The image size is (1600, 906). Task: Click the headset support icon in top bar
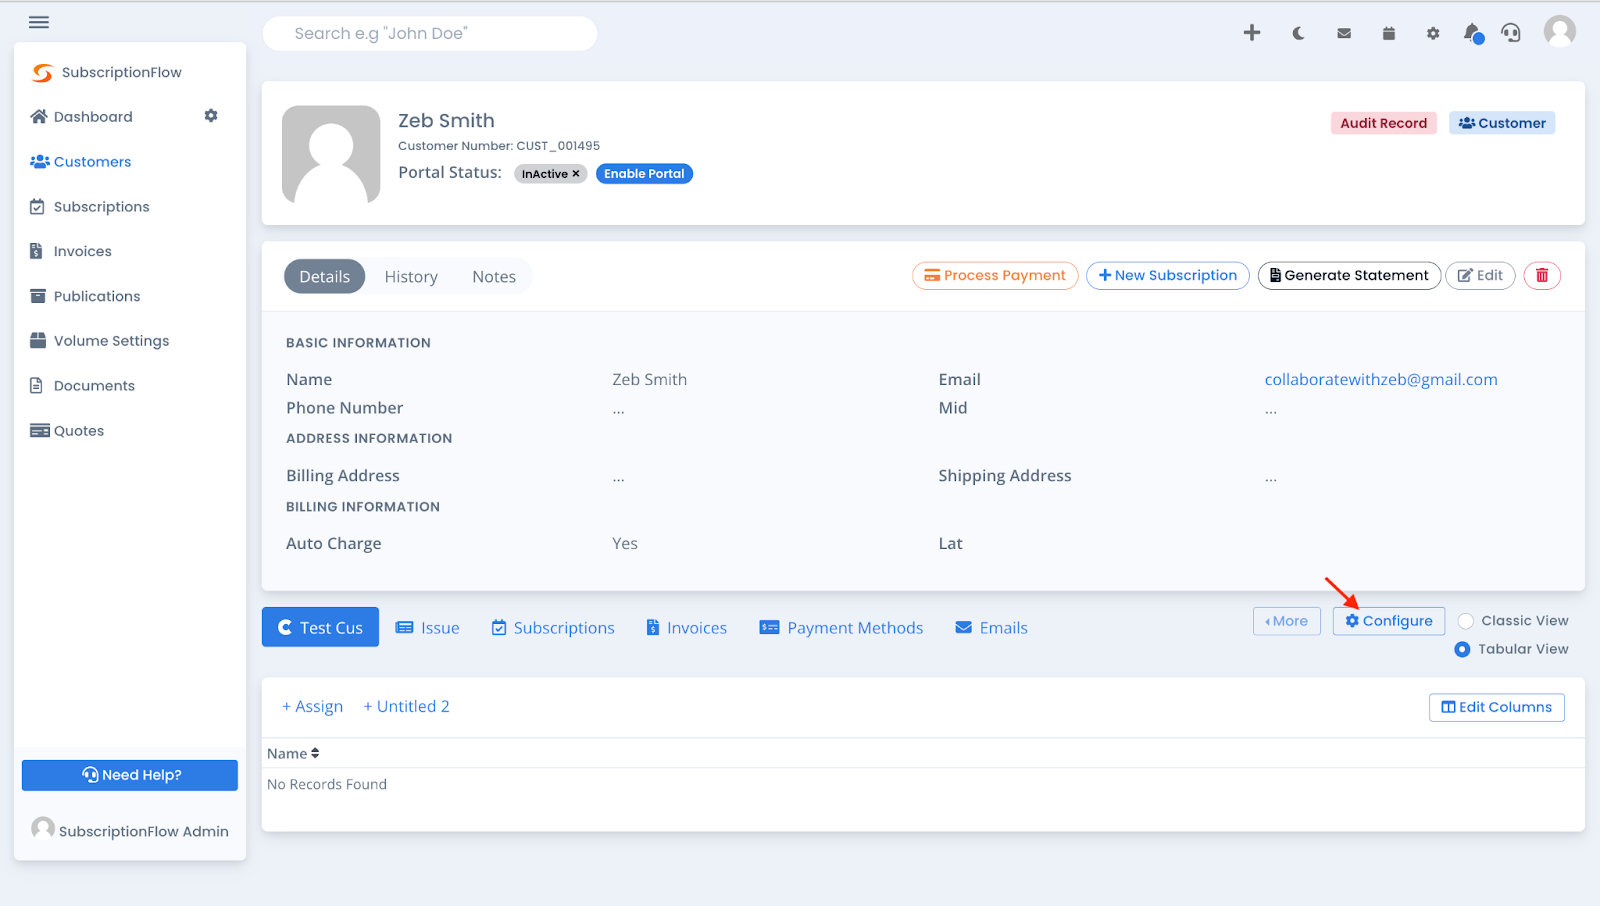(1511, 33)
